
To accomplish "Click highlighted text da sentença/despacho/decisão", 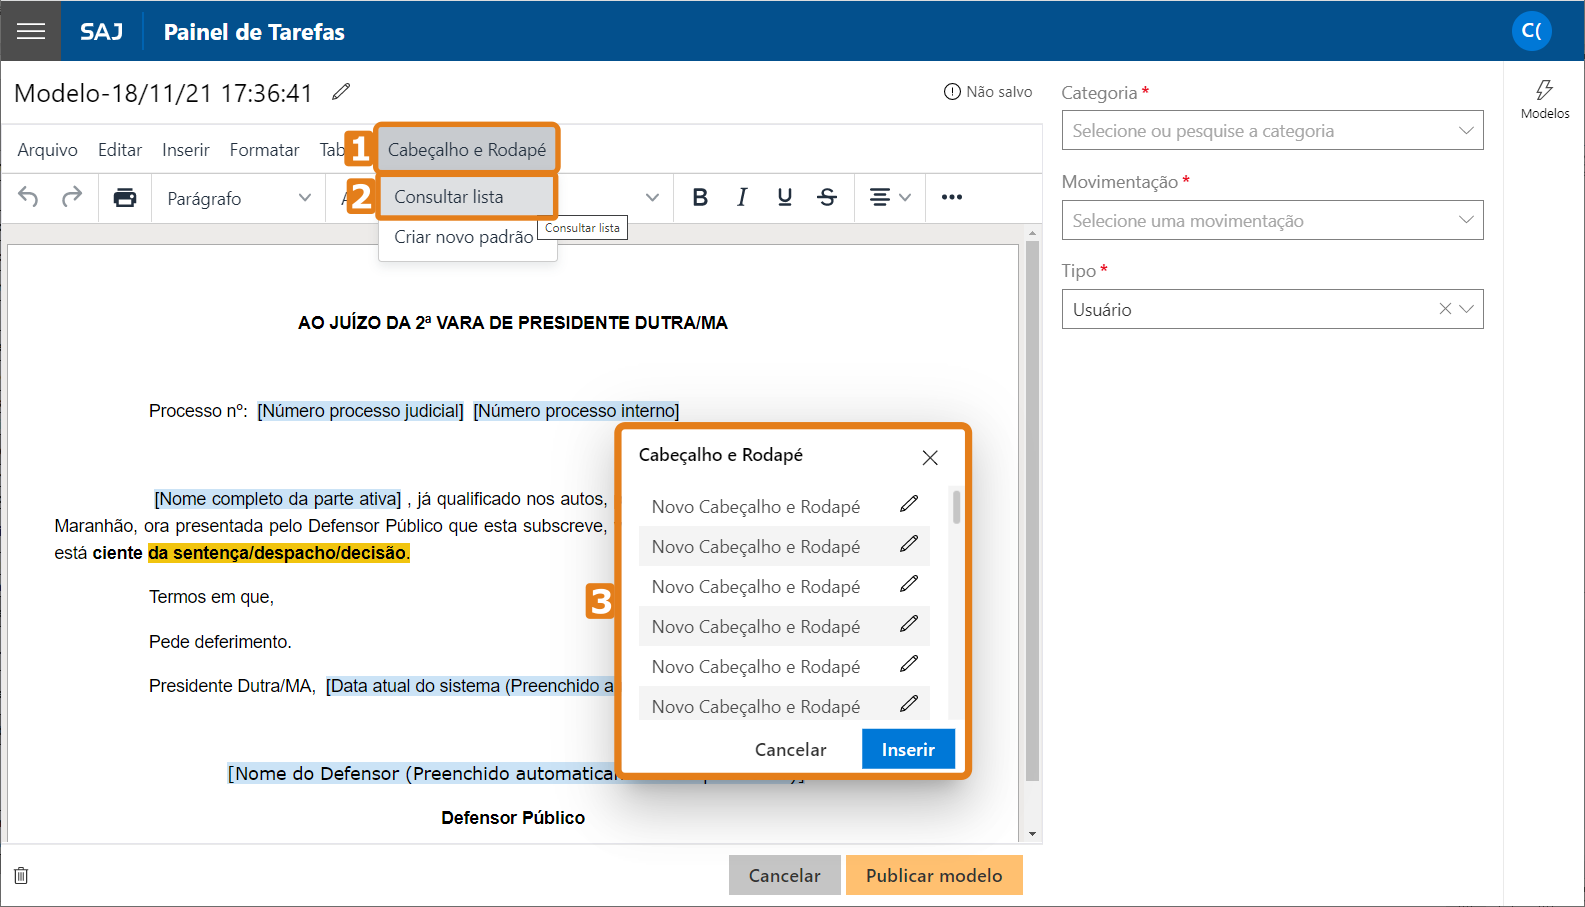I will point(279,553).
